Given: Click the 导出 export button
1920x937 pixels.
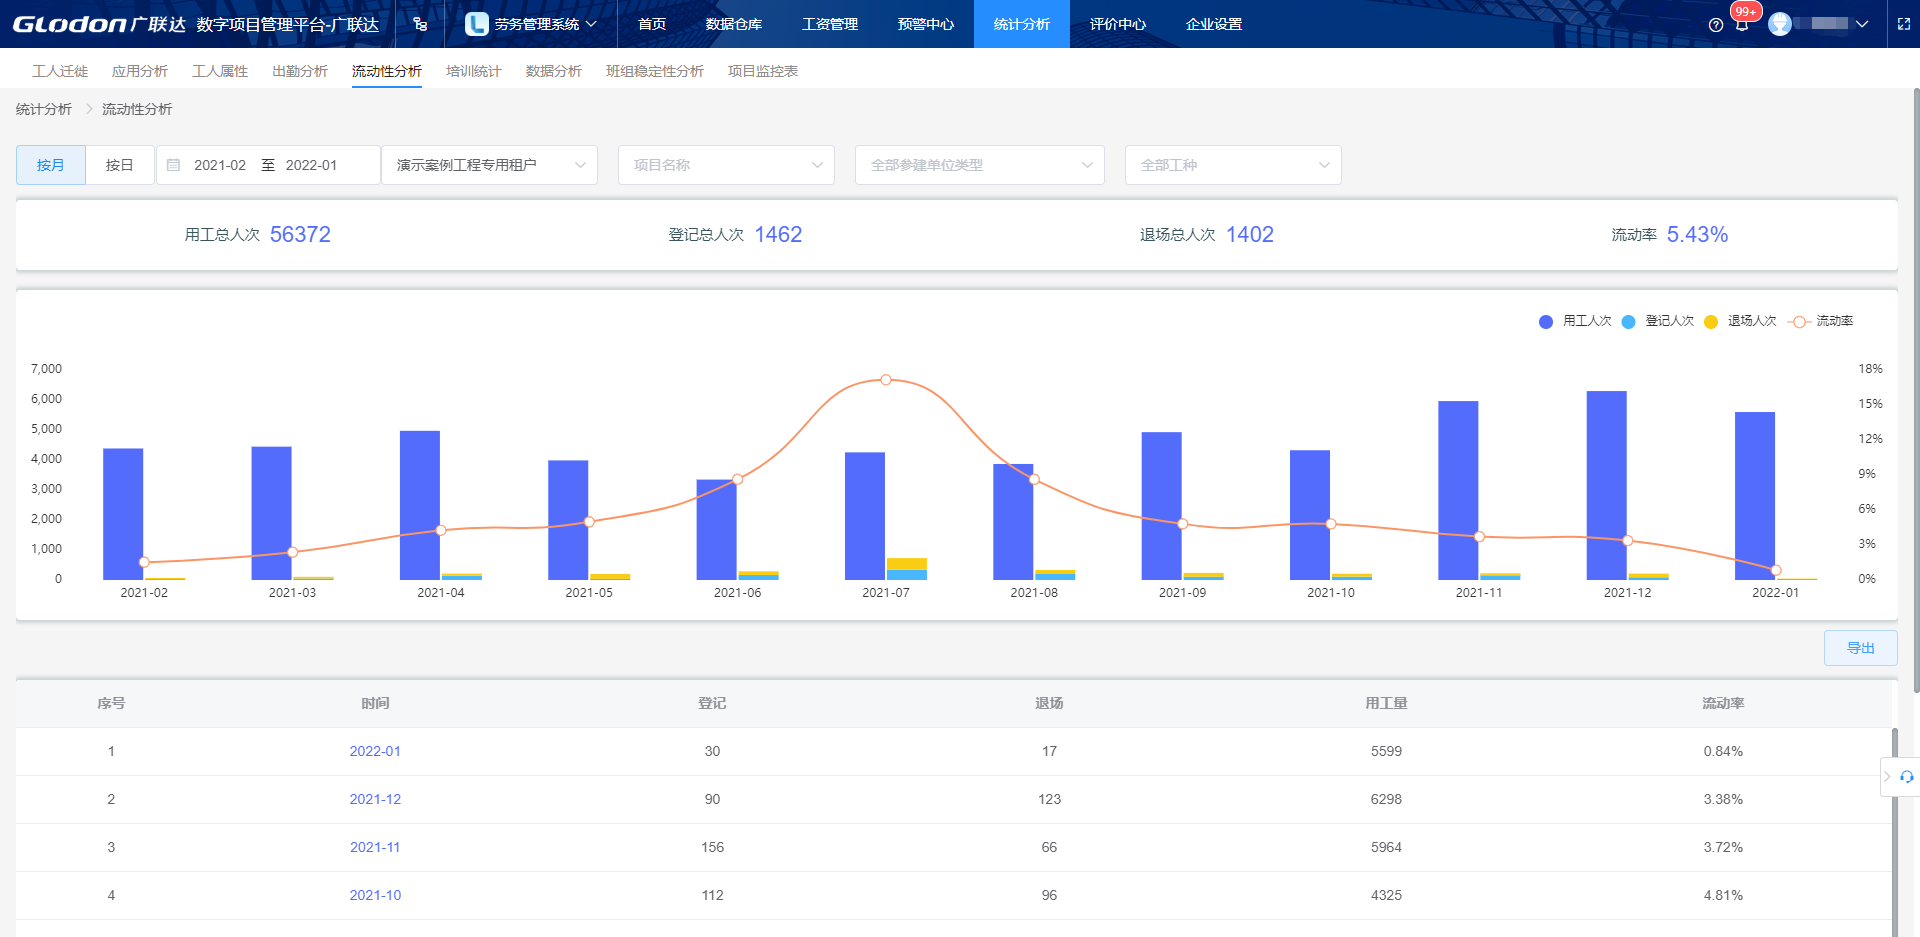Looking at the screenshot, I should coord(1860,648).
